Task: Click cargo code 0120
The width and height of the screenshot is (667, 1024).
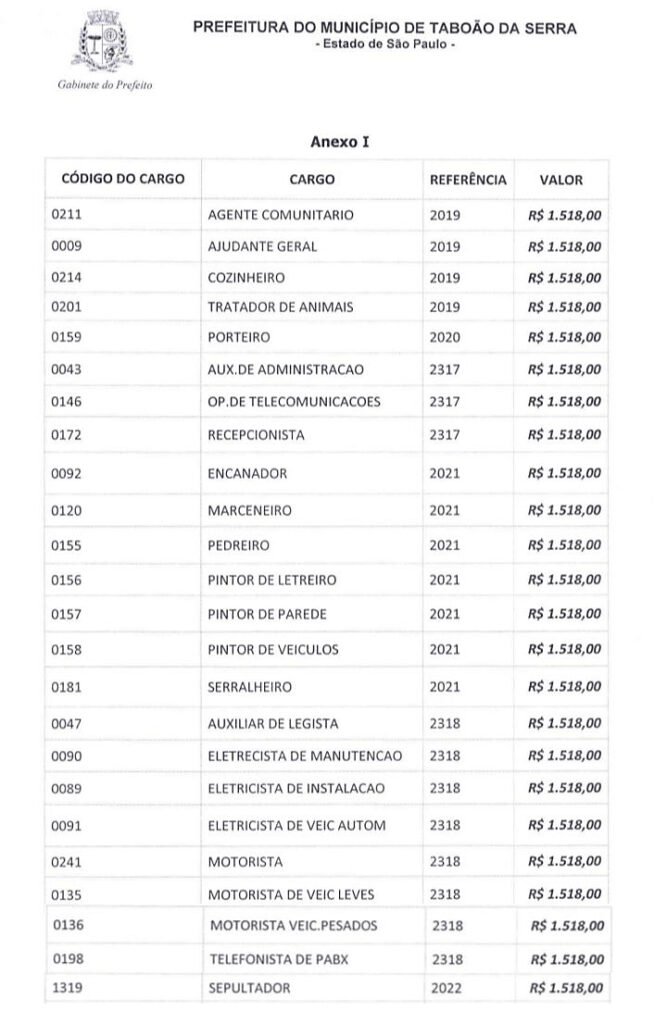Action: pos(66,511)
